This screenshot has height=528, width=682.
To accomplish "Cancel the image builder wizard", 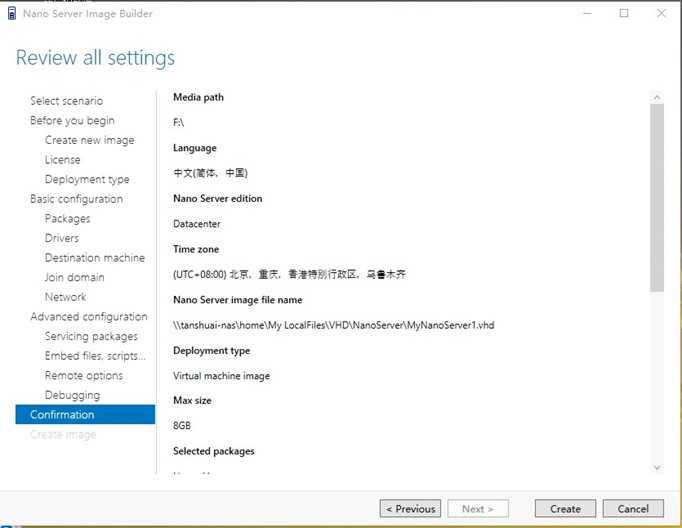I will point(633,508).
